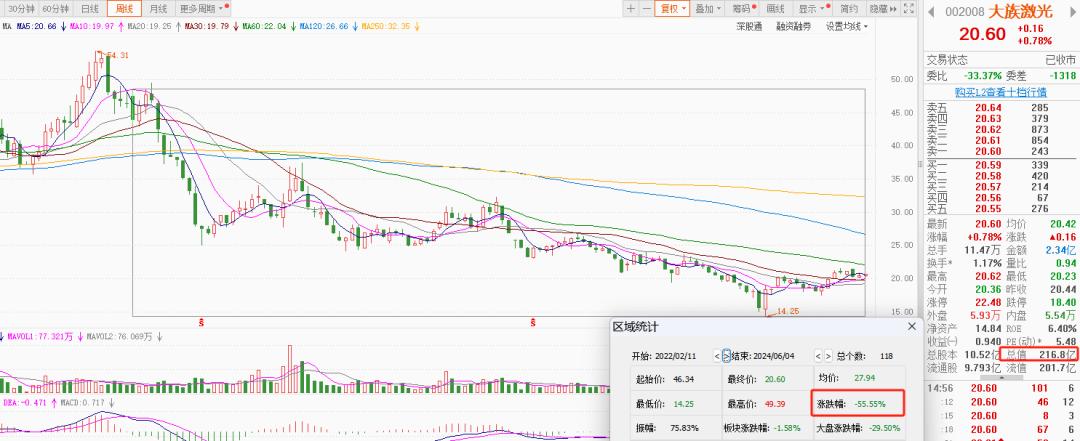The width and height of the screenshot is (1080, 441).
Task: Expand the 设置均线 dropdown
Action: click(848, 26)
